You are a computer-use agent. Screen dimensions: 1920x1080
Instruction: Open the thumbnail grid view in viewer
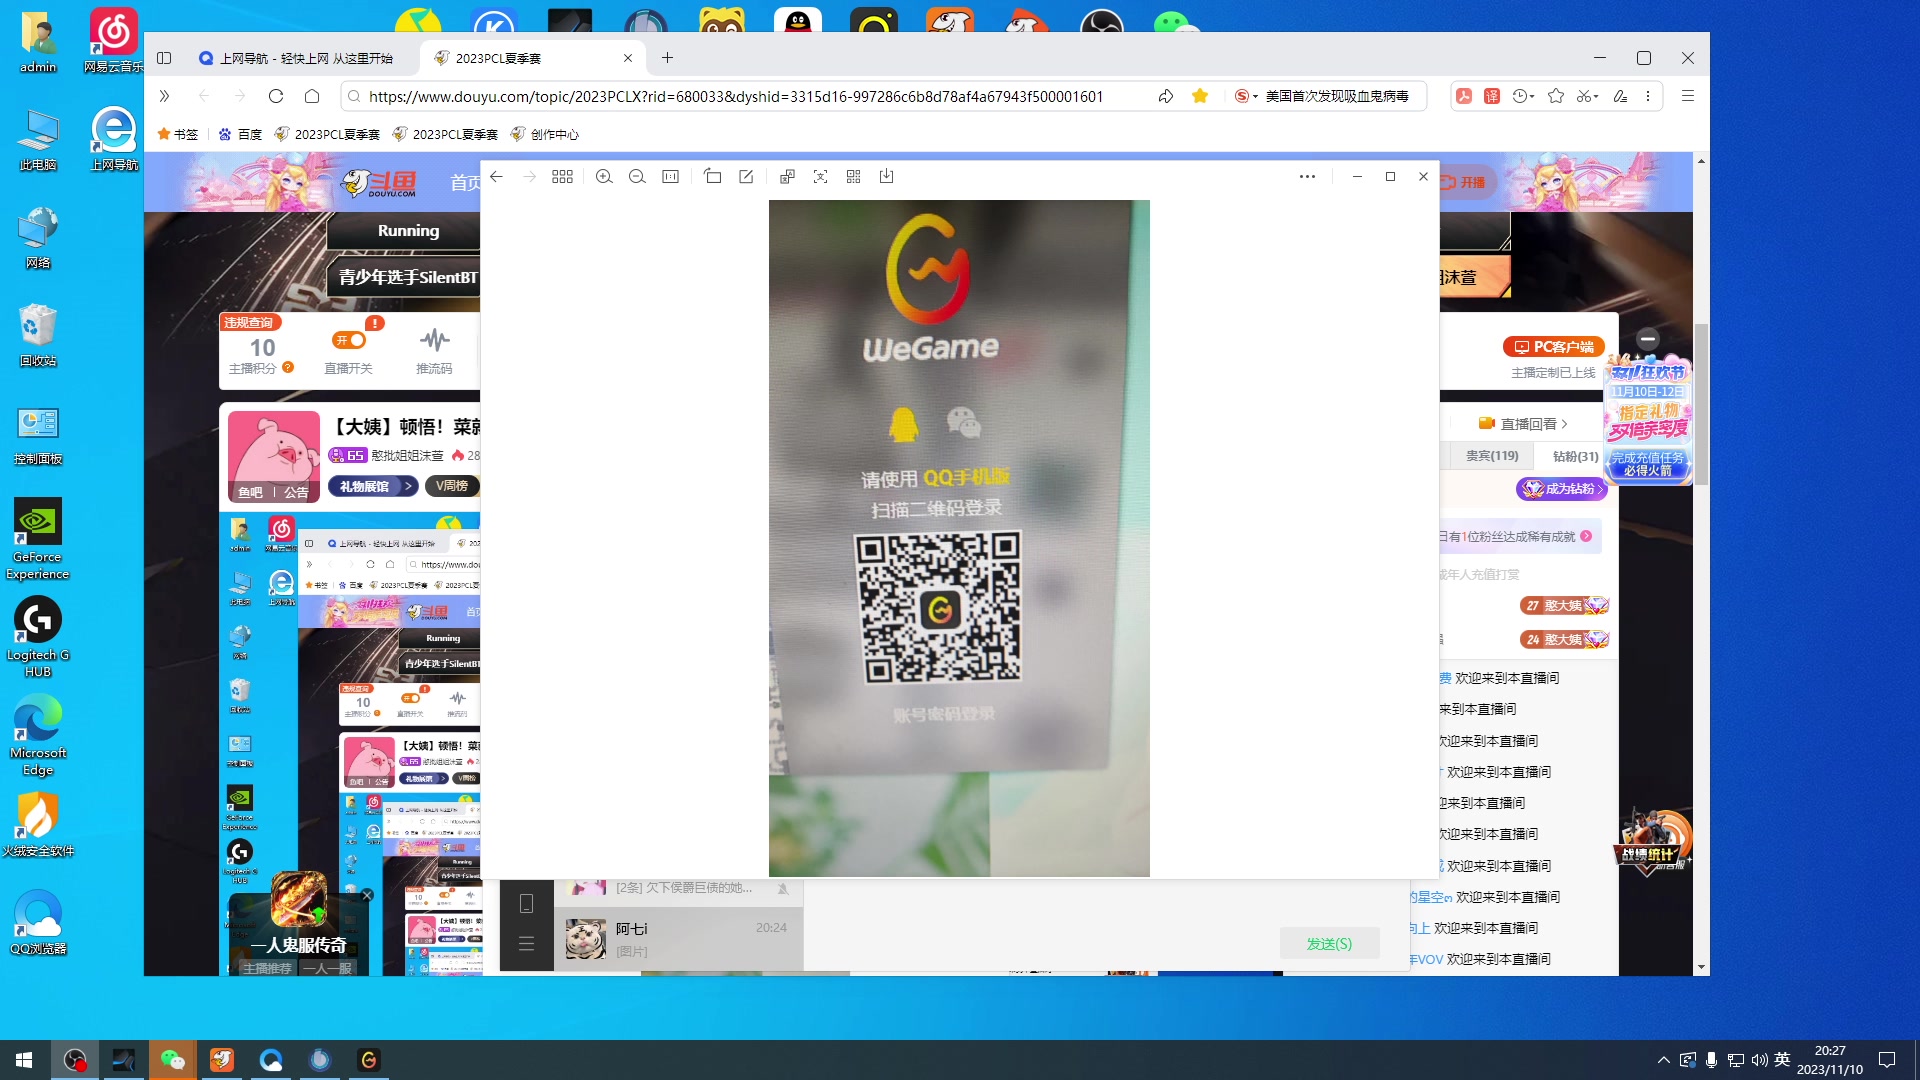point(563,177)
